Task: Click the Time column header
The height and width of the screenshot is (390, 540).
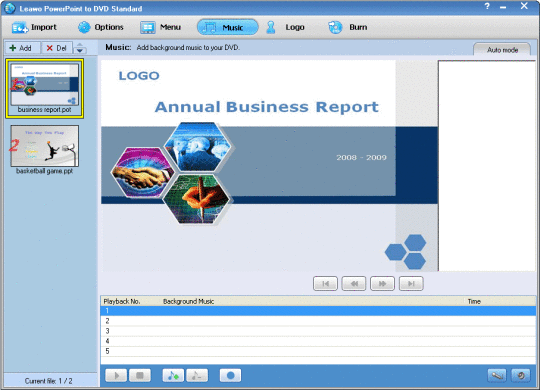Action: click(x=474, y=301)
